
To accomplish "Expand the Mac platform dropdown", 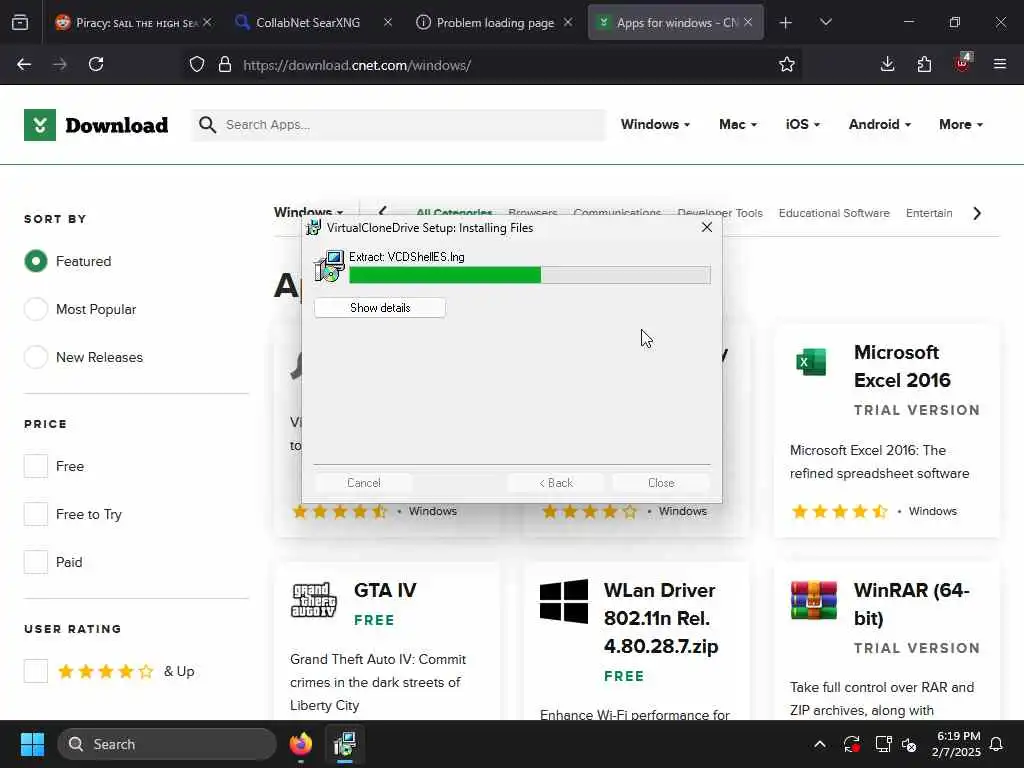I will (738, 124).
